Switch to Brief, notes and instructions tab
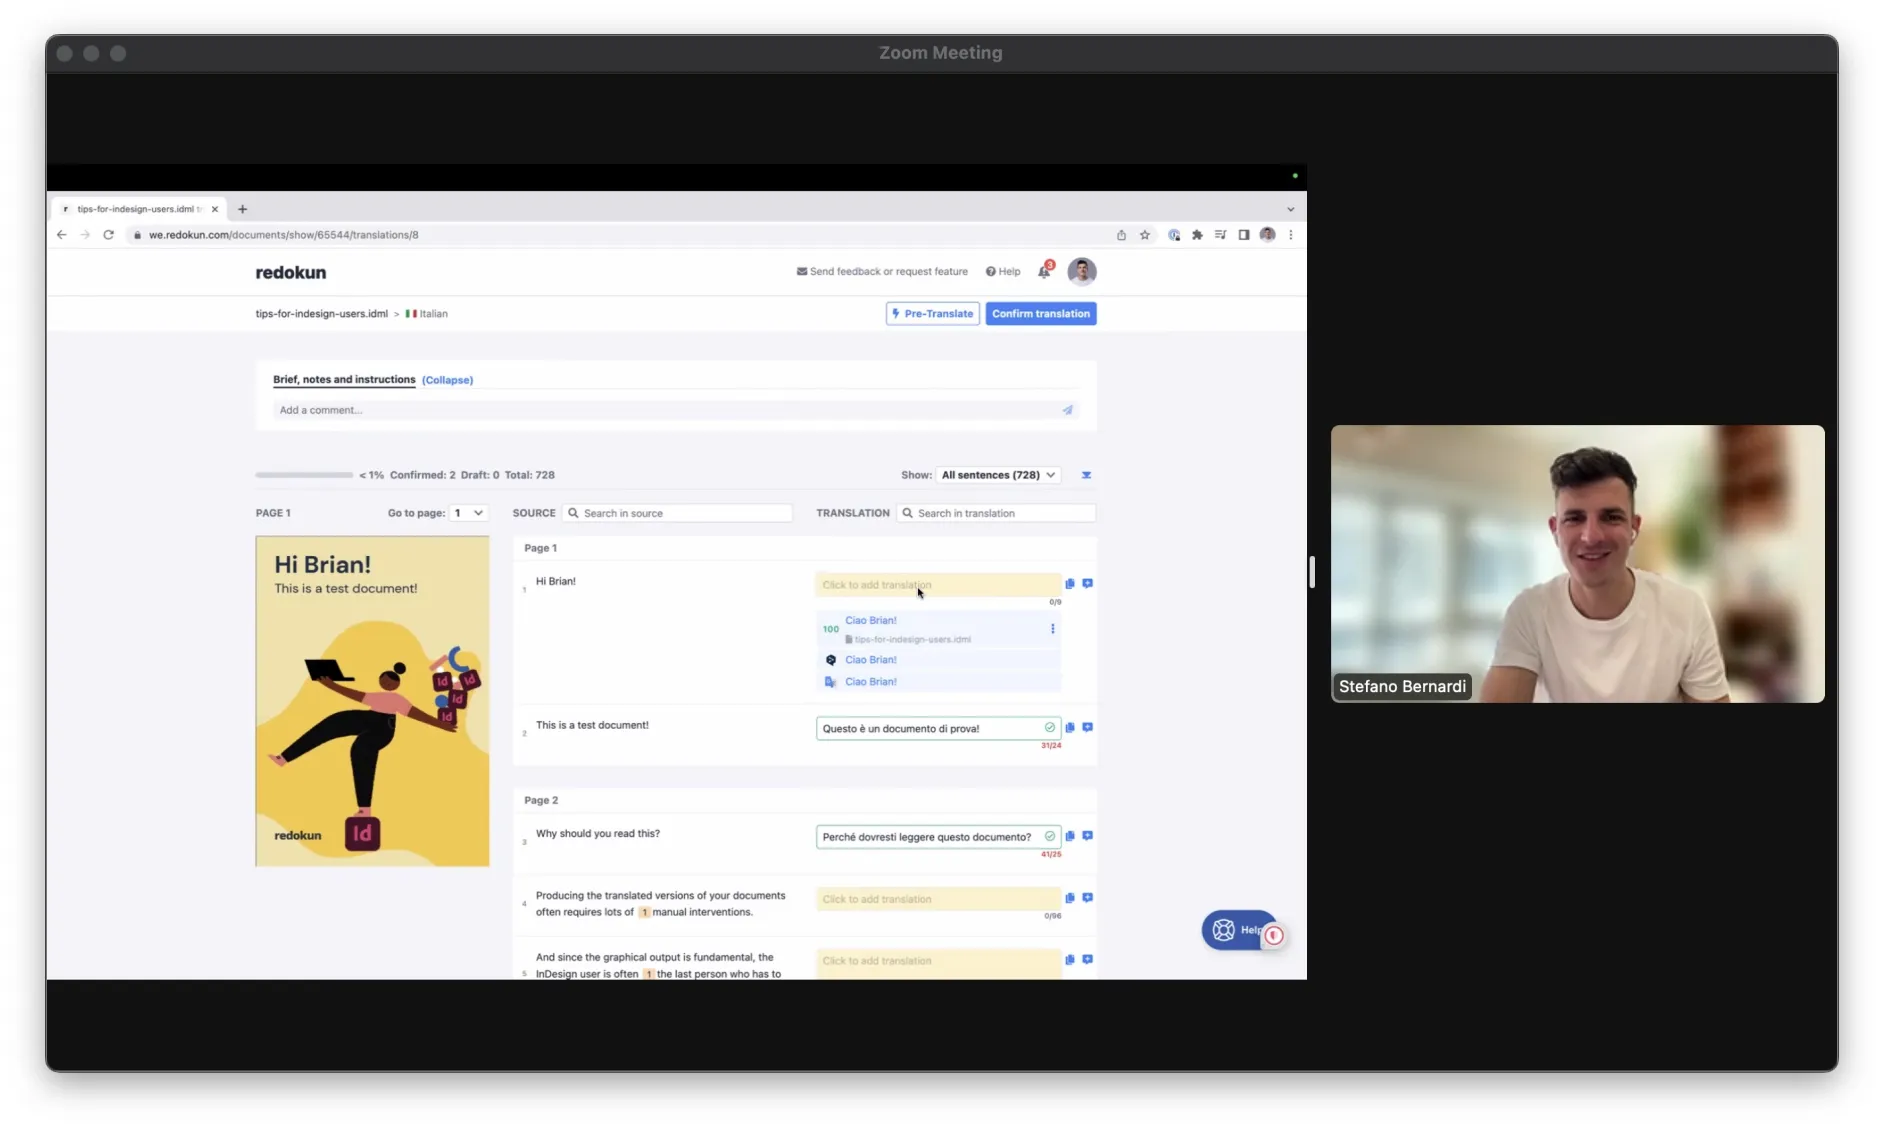This screenshot has width=1884, height=1128. point(344,380)
